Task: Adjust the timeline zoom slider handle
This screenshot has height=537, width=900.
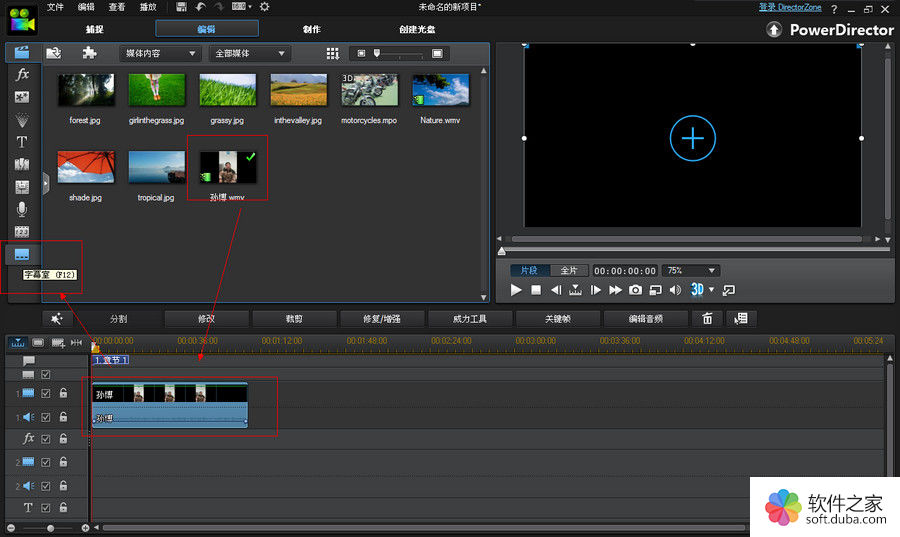Action: tap(51, 528)
